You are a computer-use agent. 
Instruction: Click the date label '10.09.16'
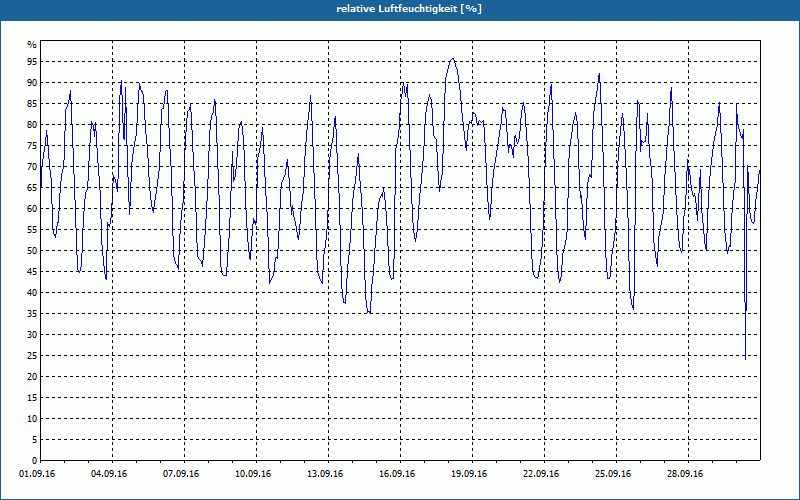pyautogui.click(x=253, y=474)
